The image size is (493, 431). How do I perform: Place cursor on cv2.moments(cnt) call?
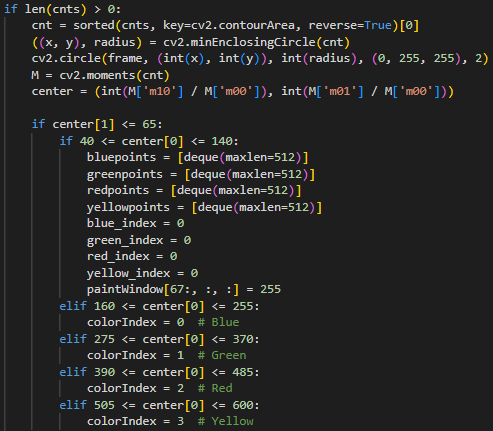pyautogui.click(x=114, y=75)
